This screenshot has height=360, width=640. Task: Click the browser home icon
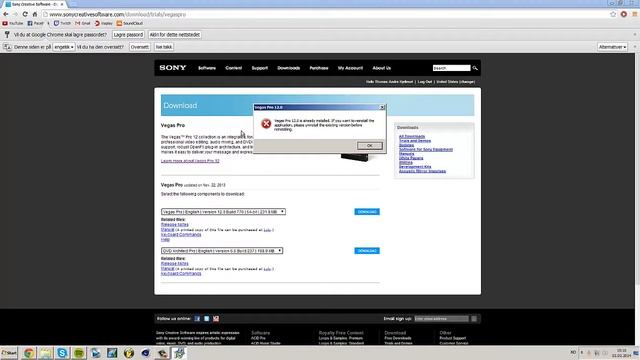pyautogui.click(x=35, y=14)
